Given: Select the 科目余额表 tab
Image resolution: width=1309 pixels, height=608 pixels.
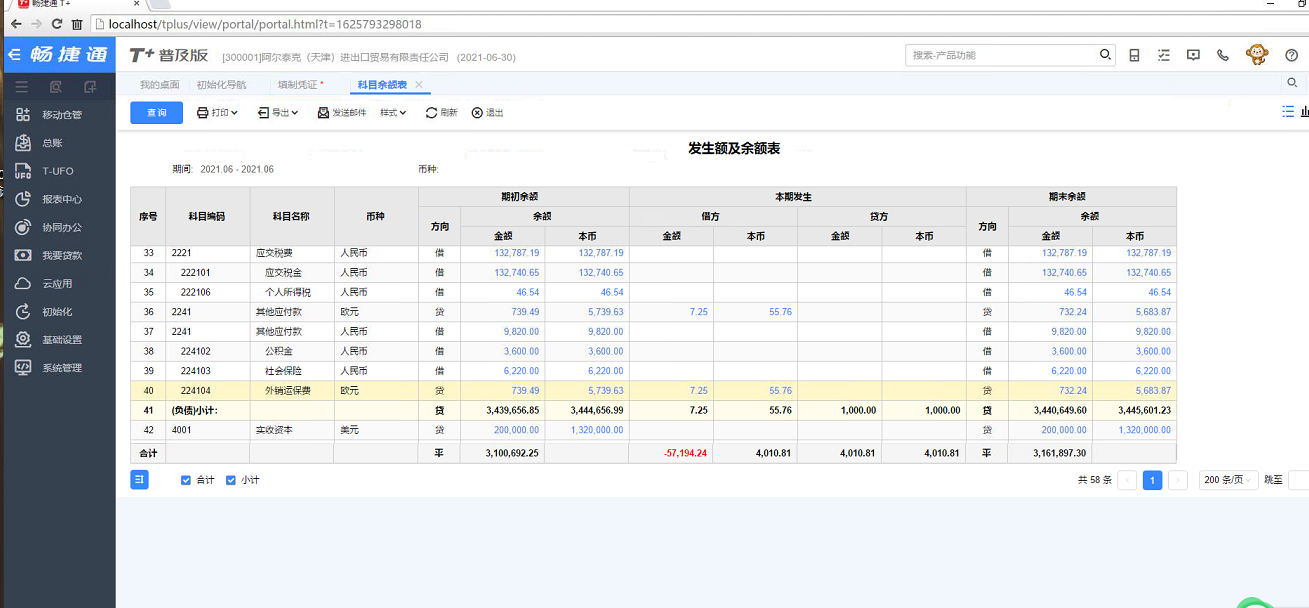Looking at the screenshot, I should (382, 85).
